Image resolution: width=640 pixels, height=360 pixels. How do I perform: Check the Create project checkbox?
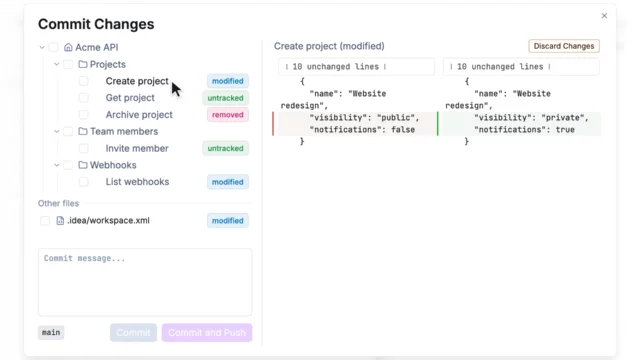84,81
